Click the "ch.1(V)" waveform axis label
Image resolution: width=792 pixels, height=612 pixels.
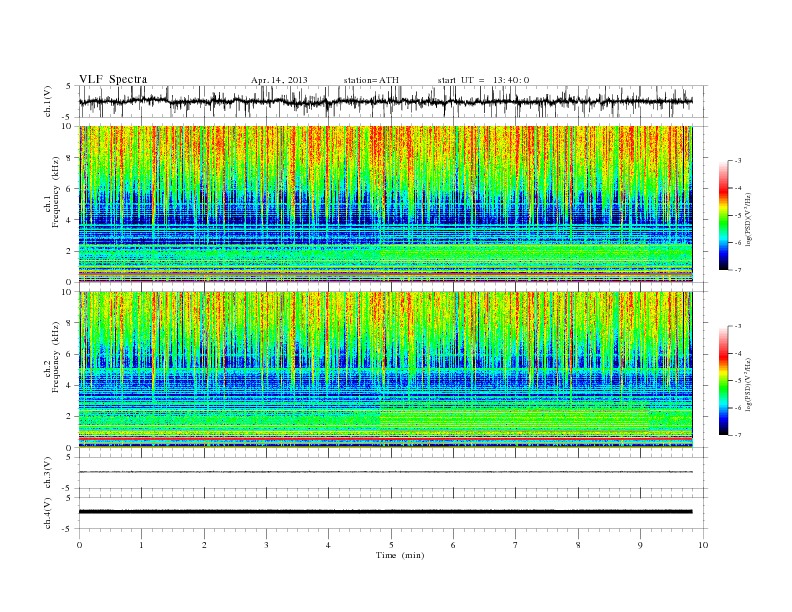tap(48, 101)
